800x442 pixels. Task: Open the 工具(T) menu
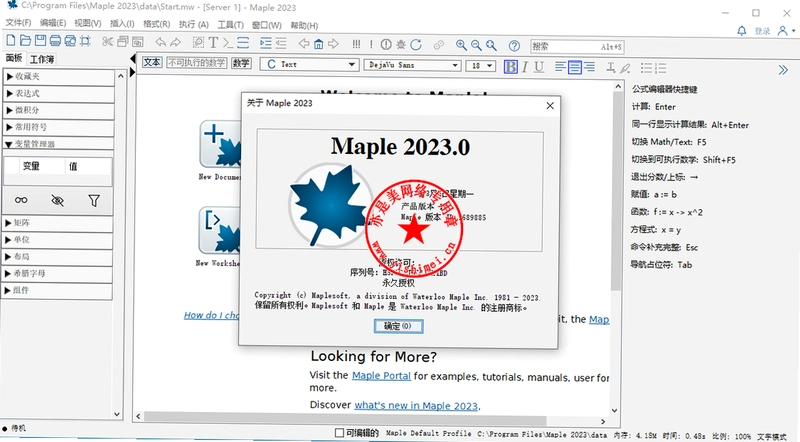[231, 24]
